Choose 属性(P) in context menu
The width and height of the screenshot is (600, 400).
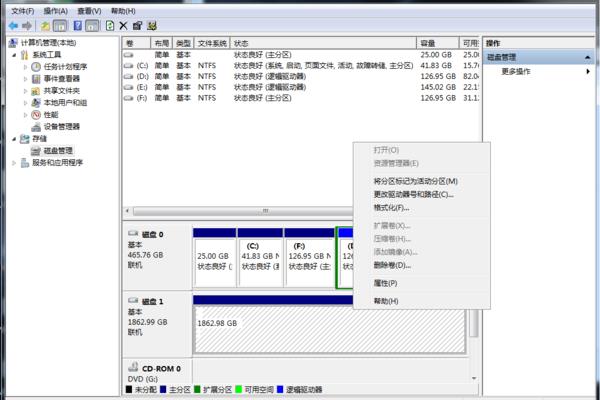click(422, 283)
